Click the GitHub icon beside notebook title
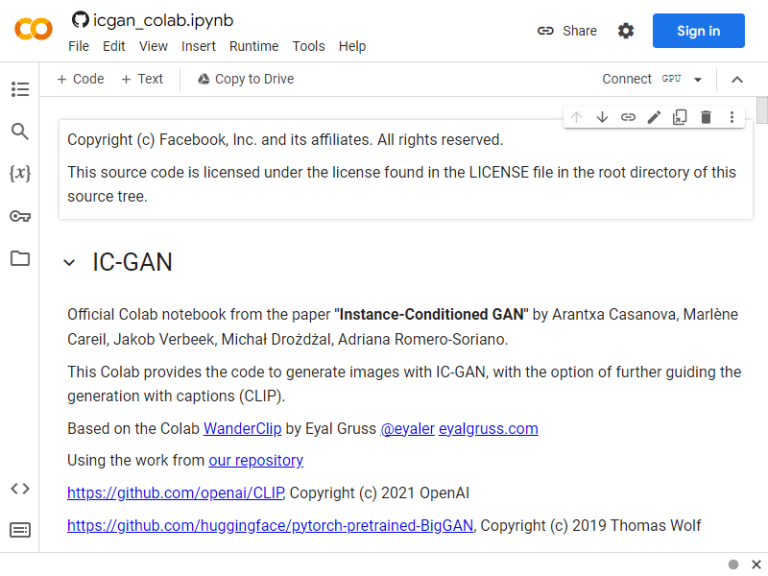Viewport: 768px width, 576px height. (80, 20)
